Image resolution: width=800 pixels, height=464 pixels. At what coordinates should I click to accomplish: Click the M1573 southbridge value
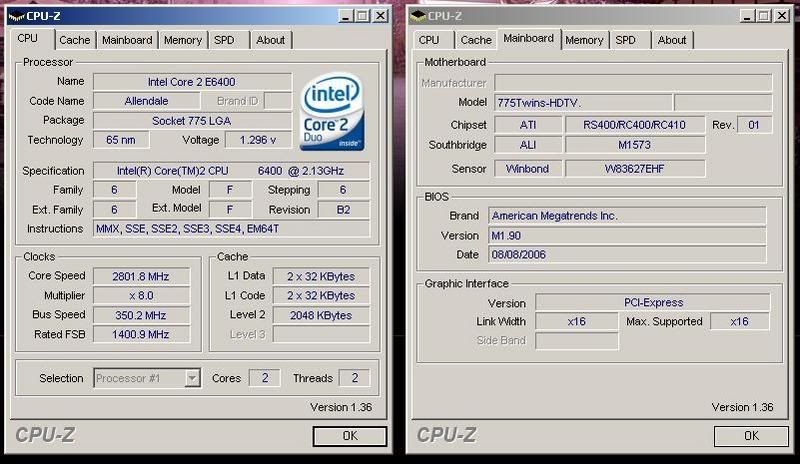[x=635, y=145]
